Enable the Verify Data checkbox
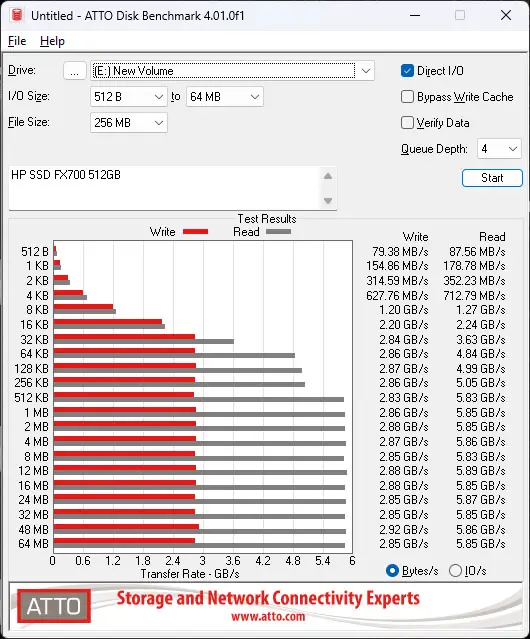This screenshot has width=530, height=639. (x=407, y=123)
